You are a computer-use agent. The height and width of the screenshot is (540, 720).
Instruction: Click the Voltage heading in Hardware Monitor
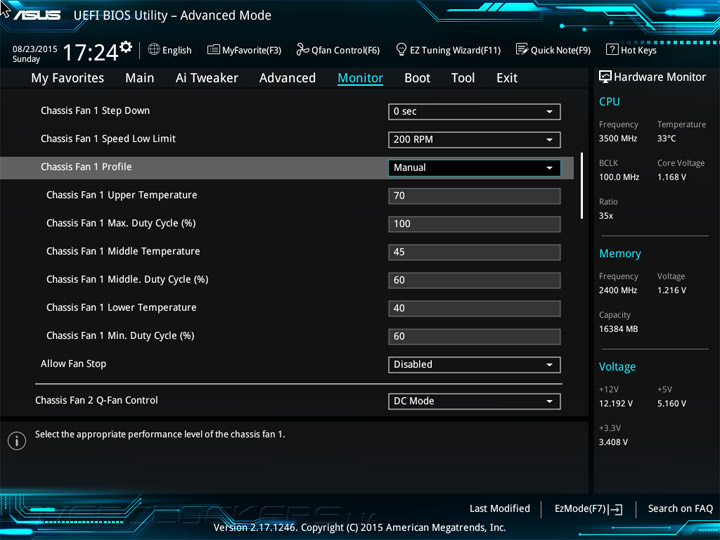pyautogui.click(x=617, y=367)
